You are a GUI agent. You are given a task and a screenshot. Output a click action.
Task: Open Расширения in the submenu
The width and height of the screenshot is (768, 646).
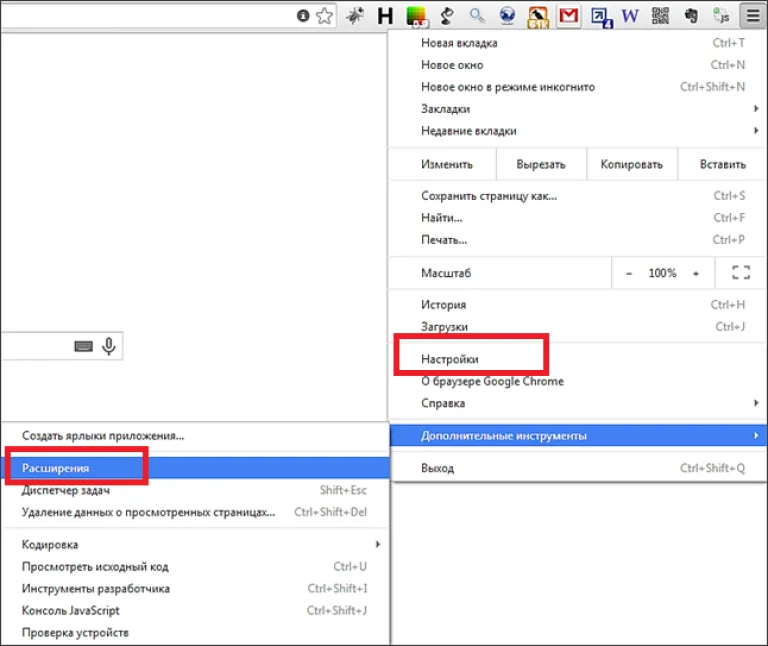(195, 468)
